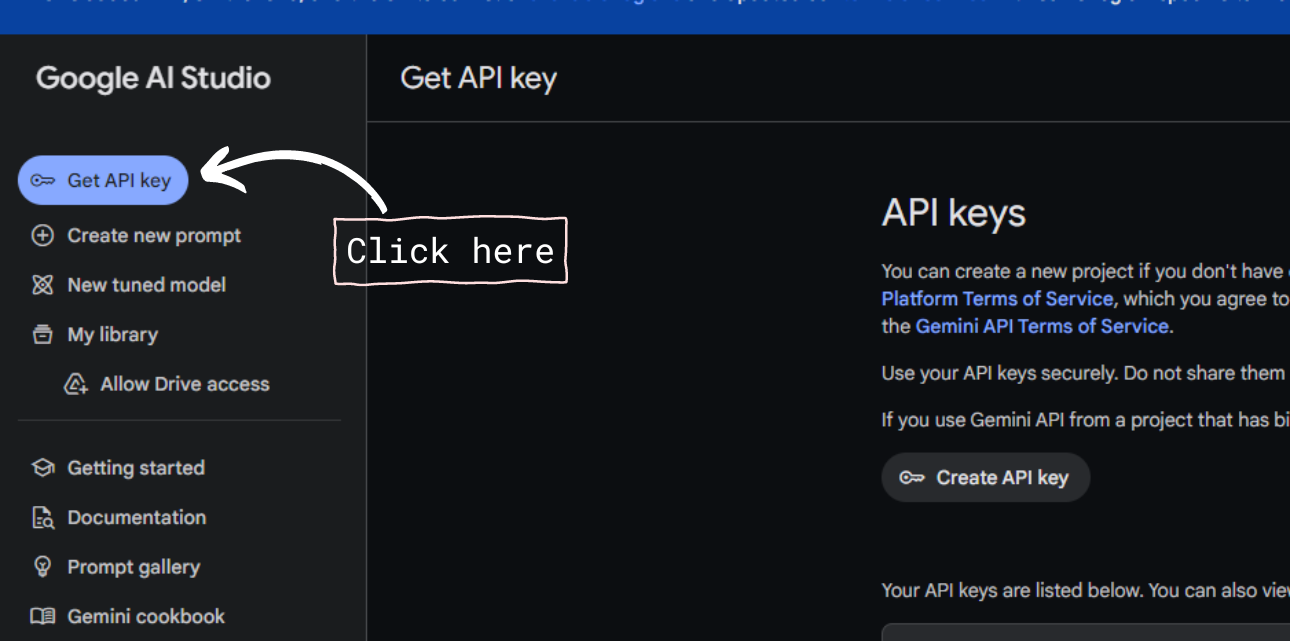Click the Prompt gallery lightbulb icon

point(42,566)
